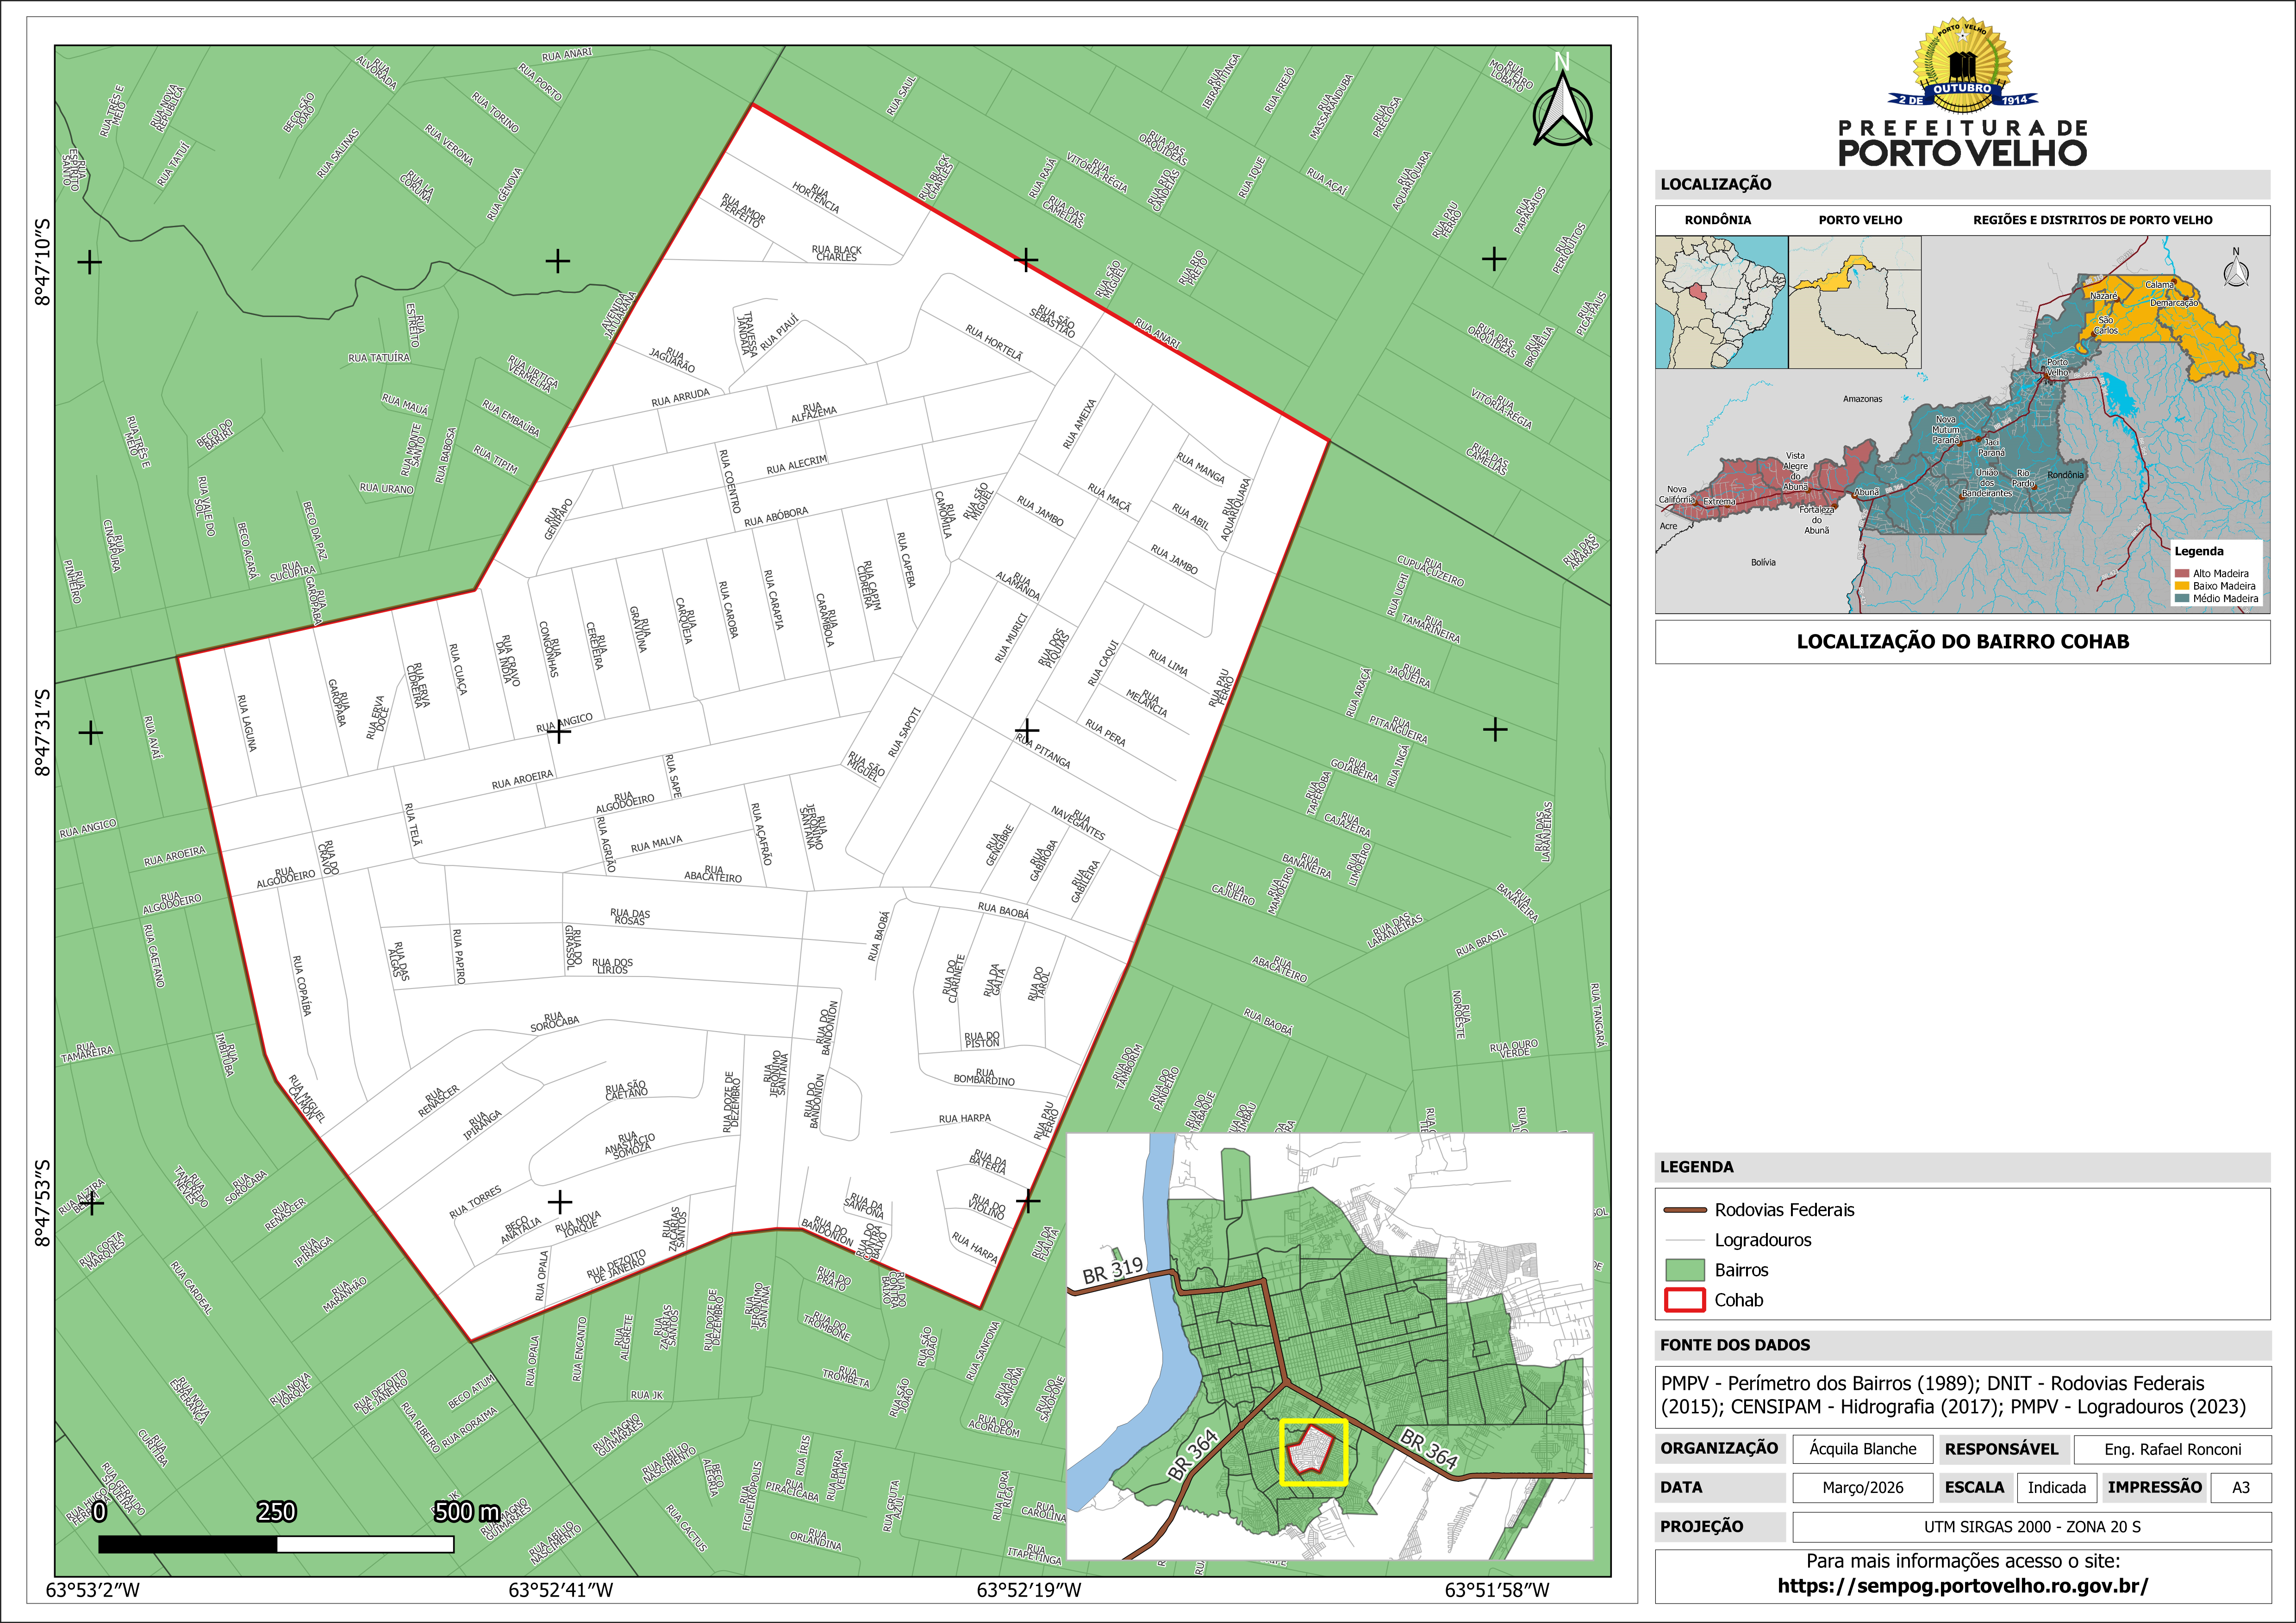Click the Eng. Rafael Ronconi field
2296x1623 pixels.
(2172, 1449)
